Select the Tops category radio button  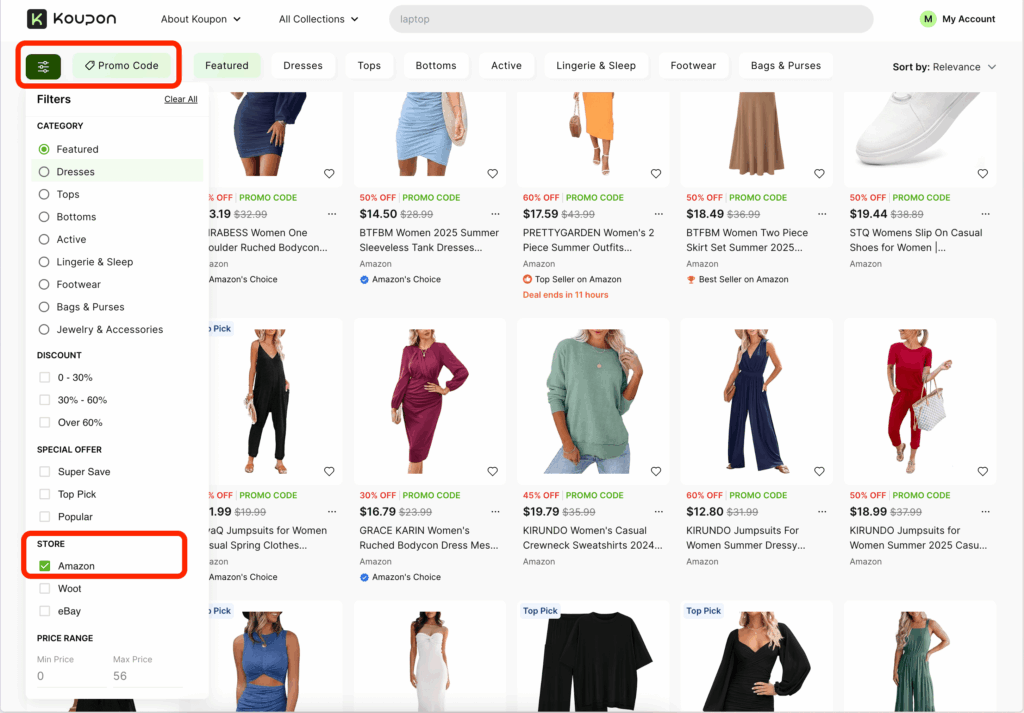point(44,195)
